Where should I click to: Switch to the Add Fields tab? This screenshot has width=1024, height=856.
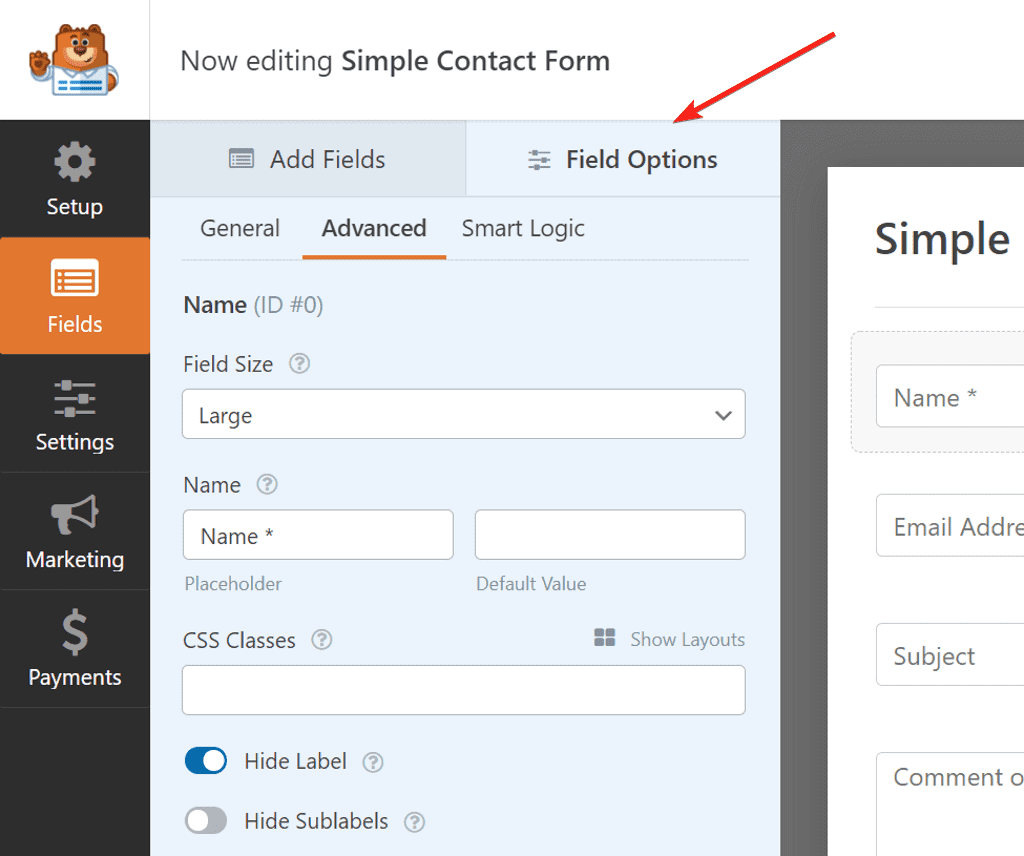(308, 160)
